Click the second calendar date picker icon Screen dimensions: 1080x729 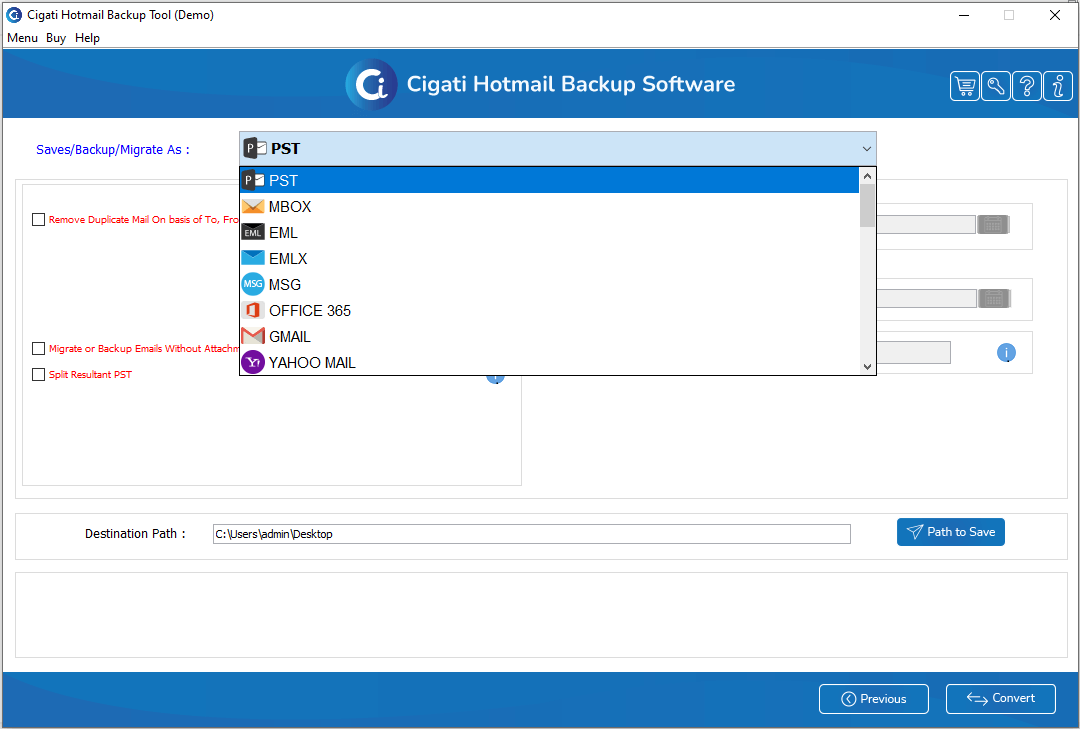click(x=994, y=298)
